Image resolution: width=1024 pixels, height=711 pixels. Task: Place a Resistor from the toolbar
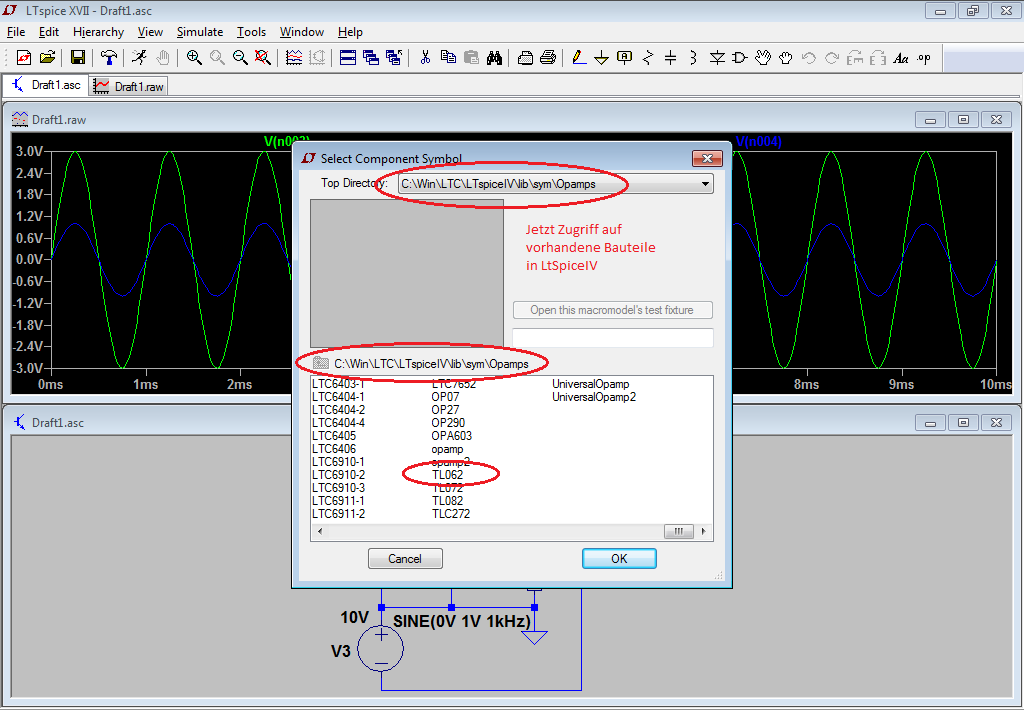[647, 58]
